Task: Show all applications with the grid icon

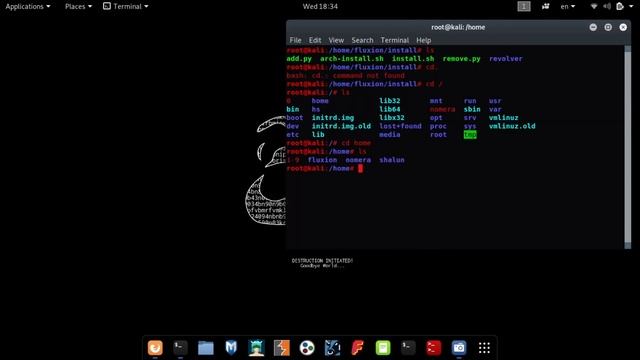Action: pyautogui.click(x=484, y=348)
